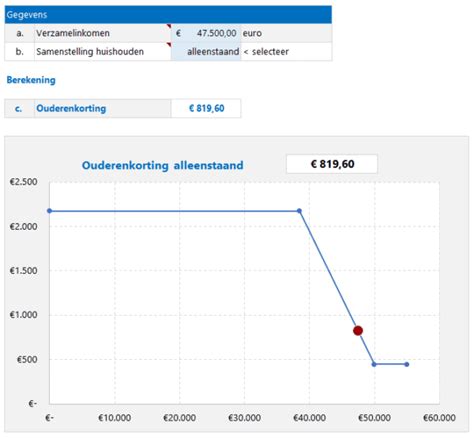Click the €2.500 y-axis label
This screenshot has height=438, width=474.
point(23,182)
